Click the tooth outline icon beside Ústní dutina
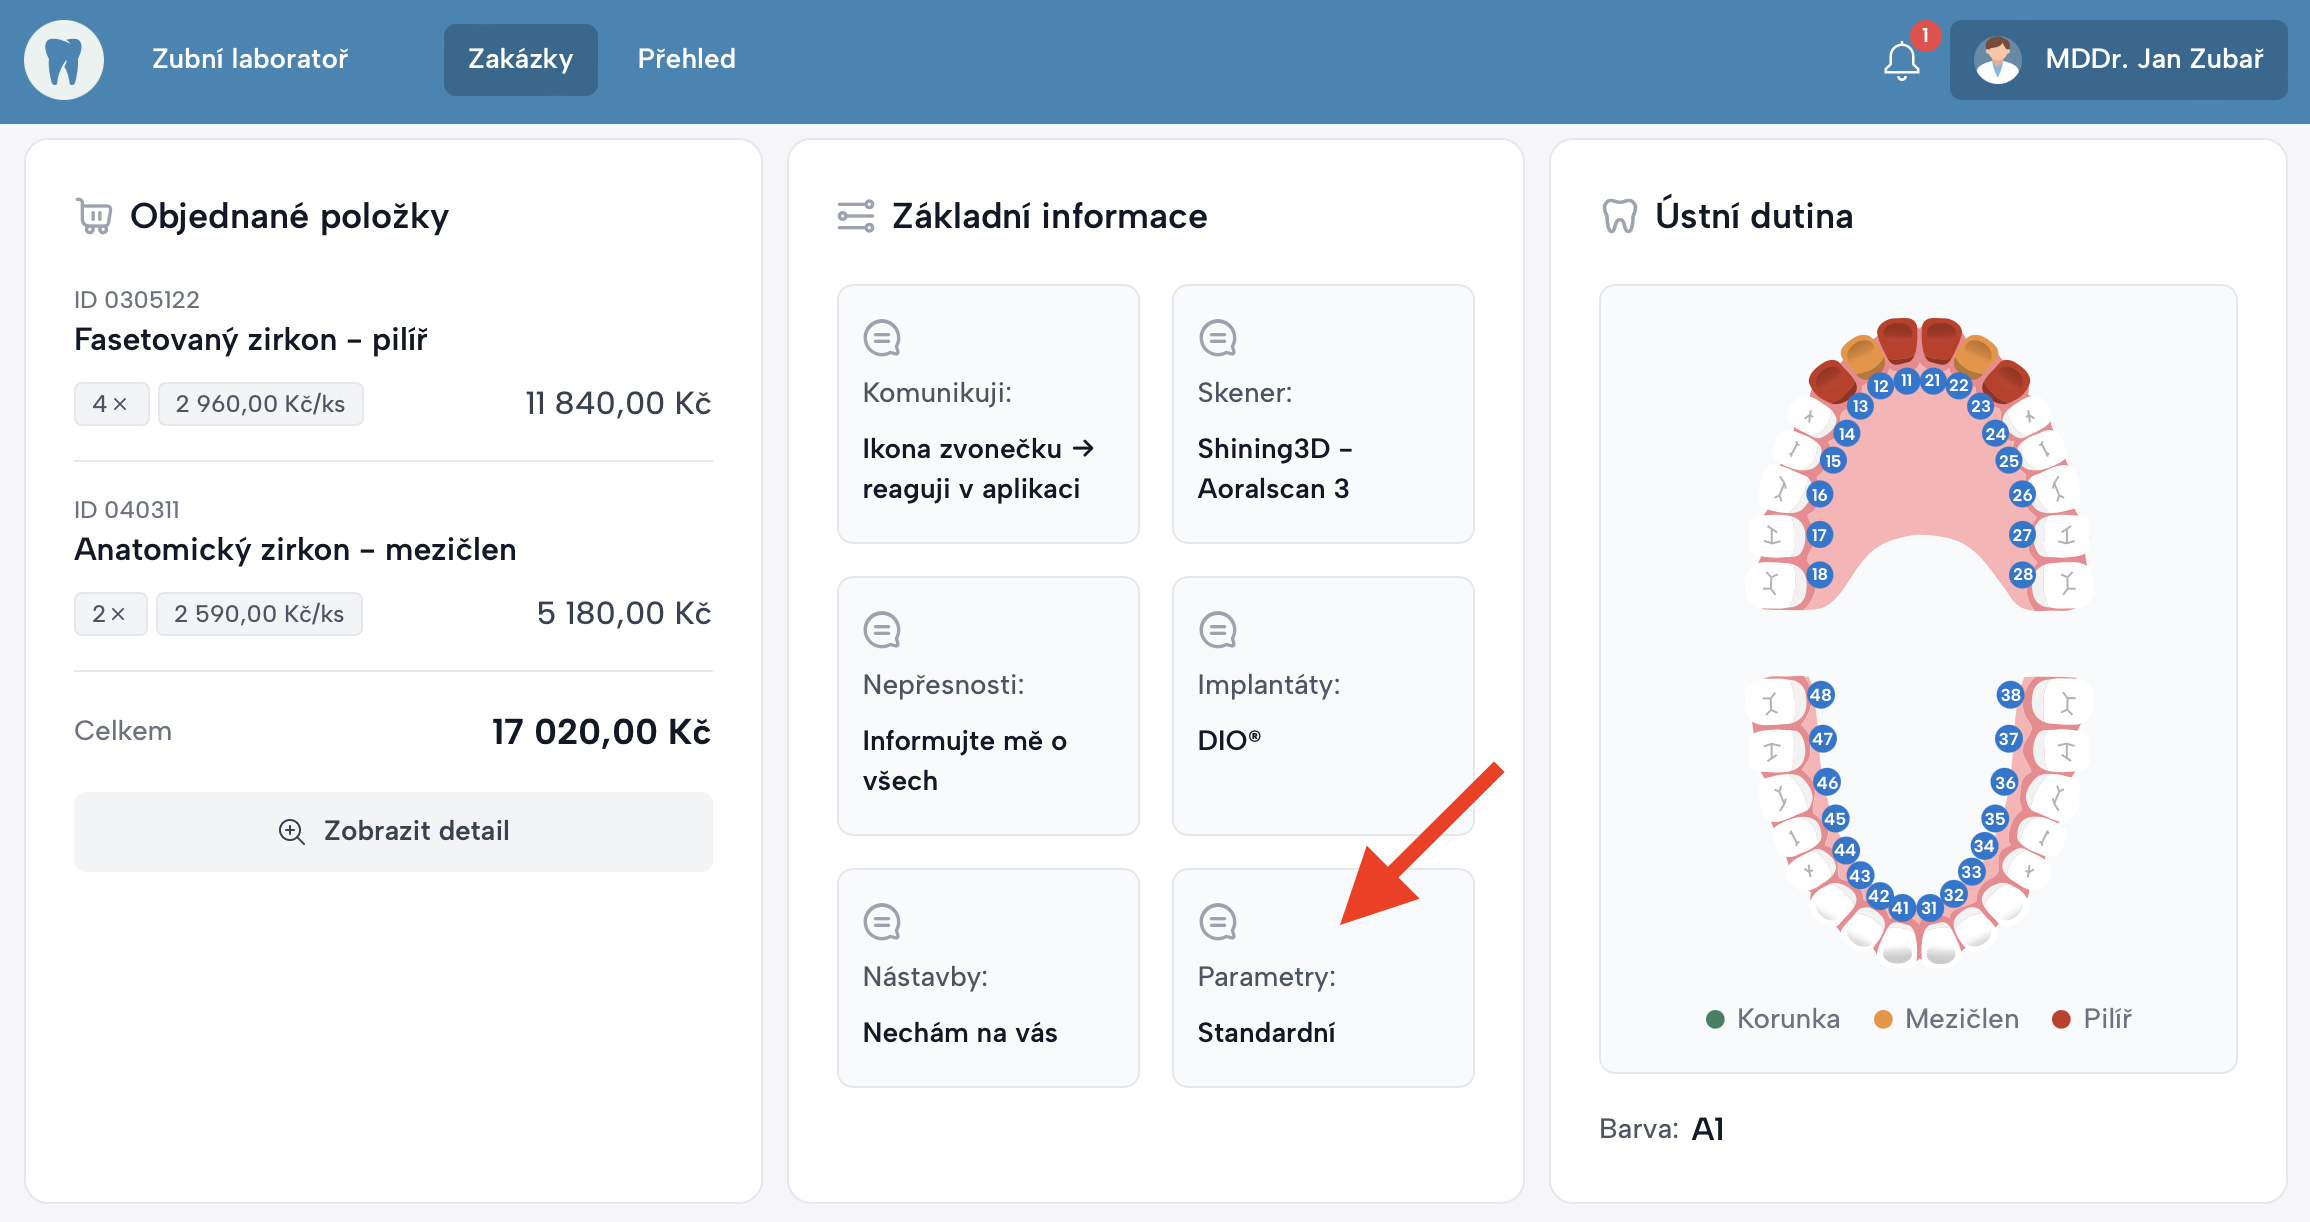 1619,216
